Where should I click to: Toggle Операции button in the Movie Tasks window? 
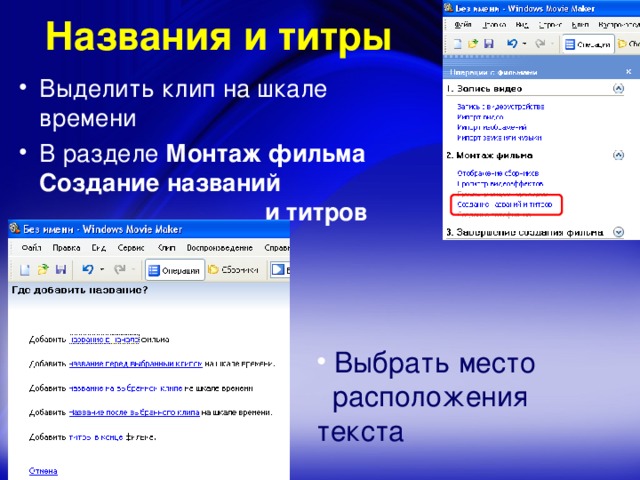click(x=588, y=44)
